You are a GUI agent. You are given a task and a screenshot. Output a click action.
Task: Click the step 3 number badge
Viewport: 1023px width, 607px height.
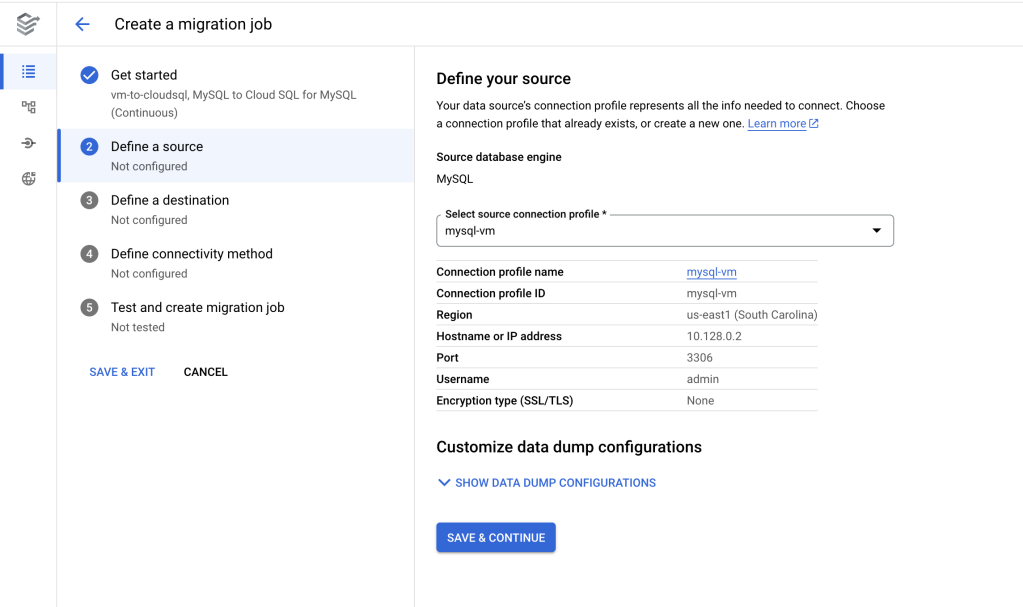(89, 200)
